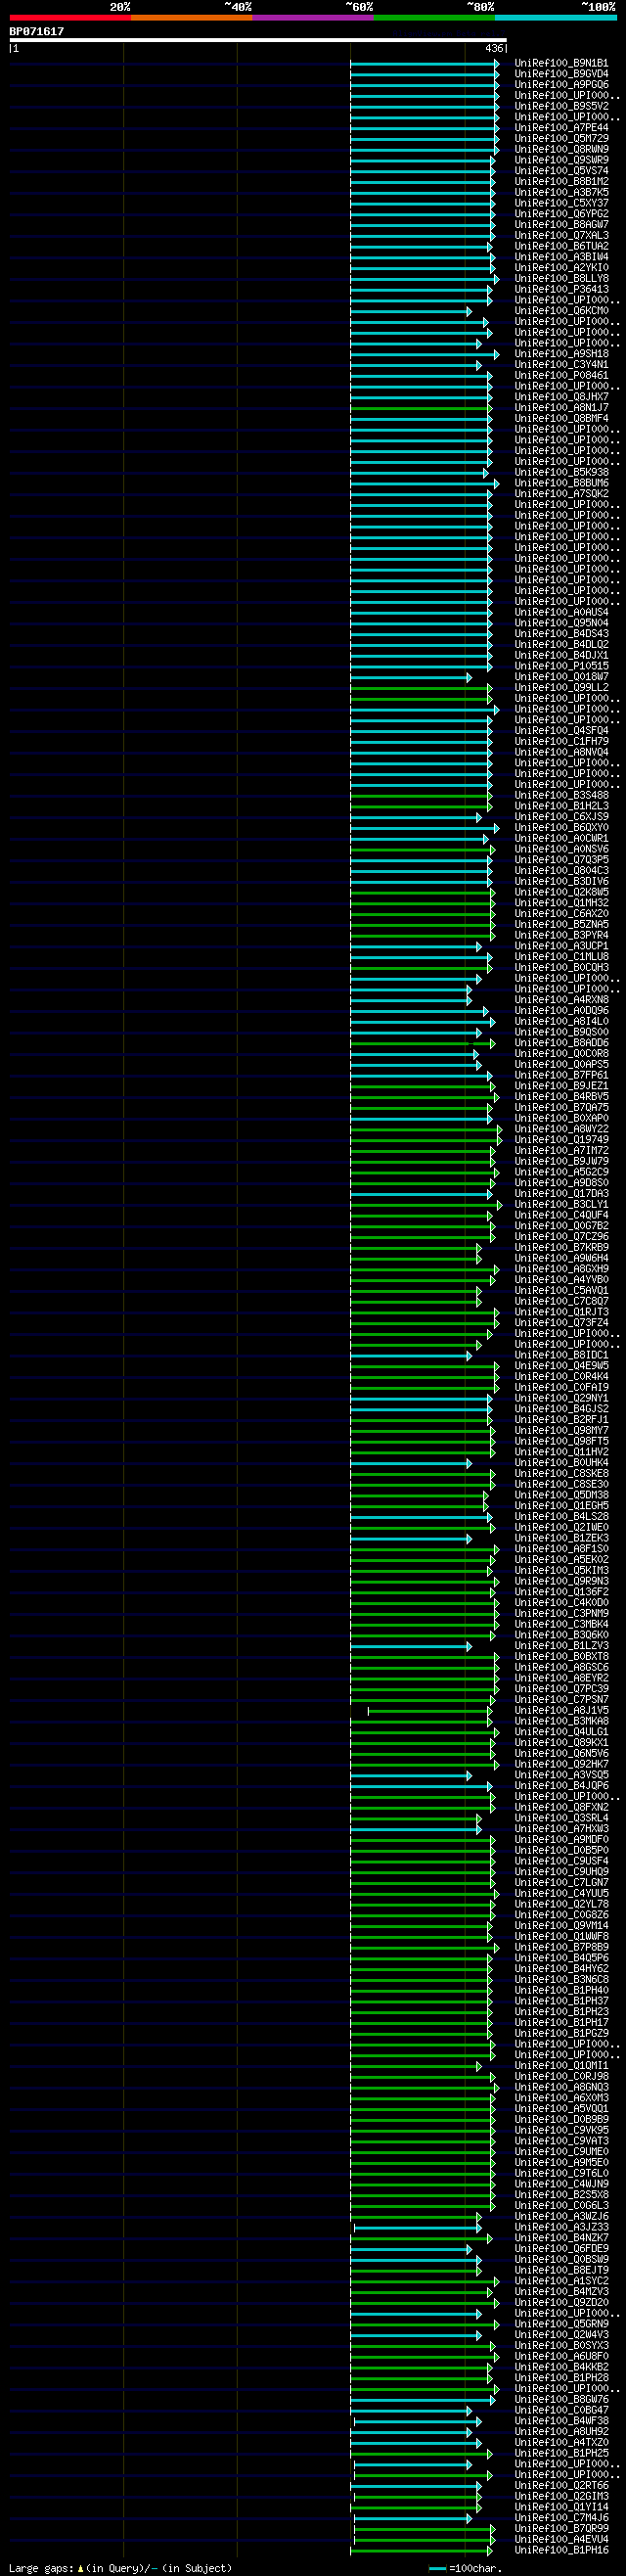This screenshot has height=2576, width=626.
Task: Click the UniRef100_A8WY22 label
Action: pos(561,1129)
